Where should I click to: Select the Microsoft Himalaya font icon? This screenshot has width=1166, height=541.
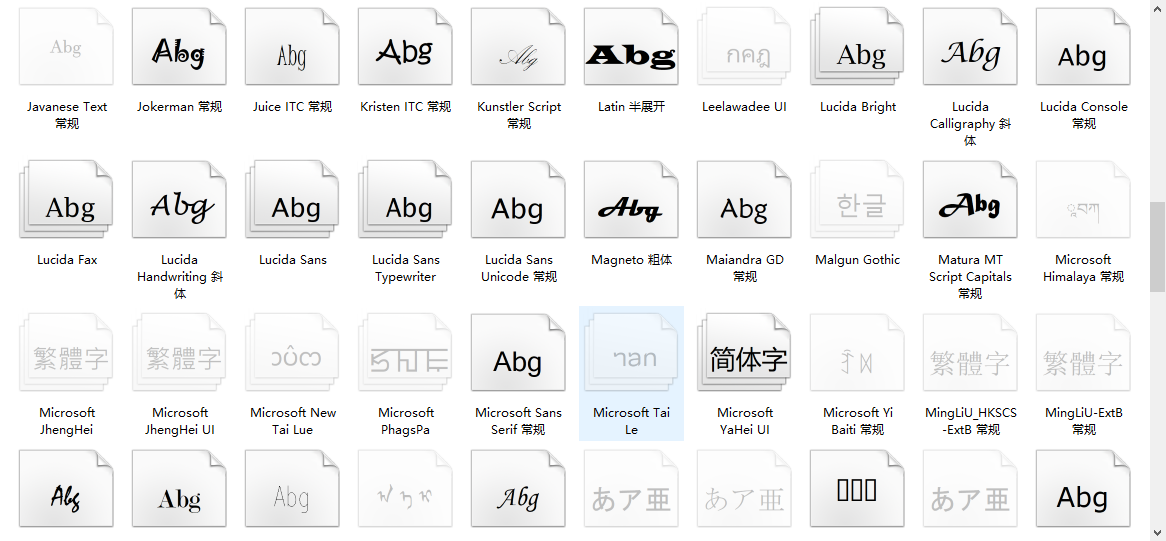click(x=1083, y=200)
